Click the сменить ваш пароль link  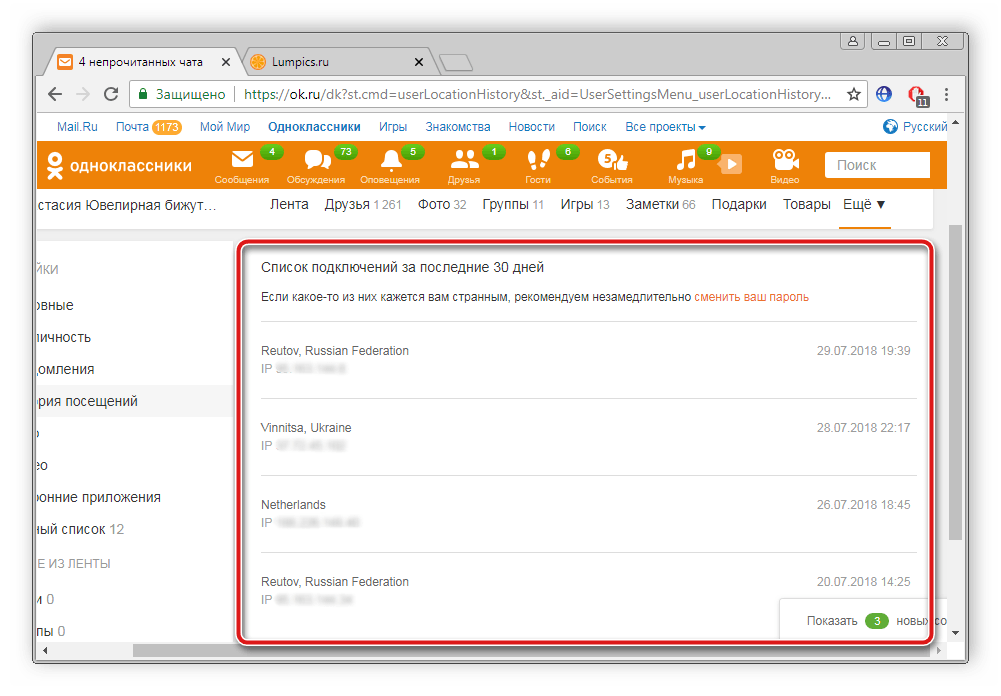[x=751, y=297]
